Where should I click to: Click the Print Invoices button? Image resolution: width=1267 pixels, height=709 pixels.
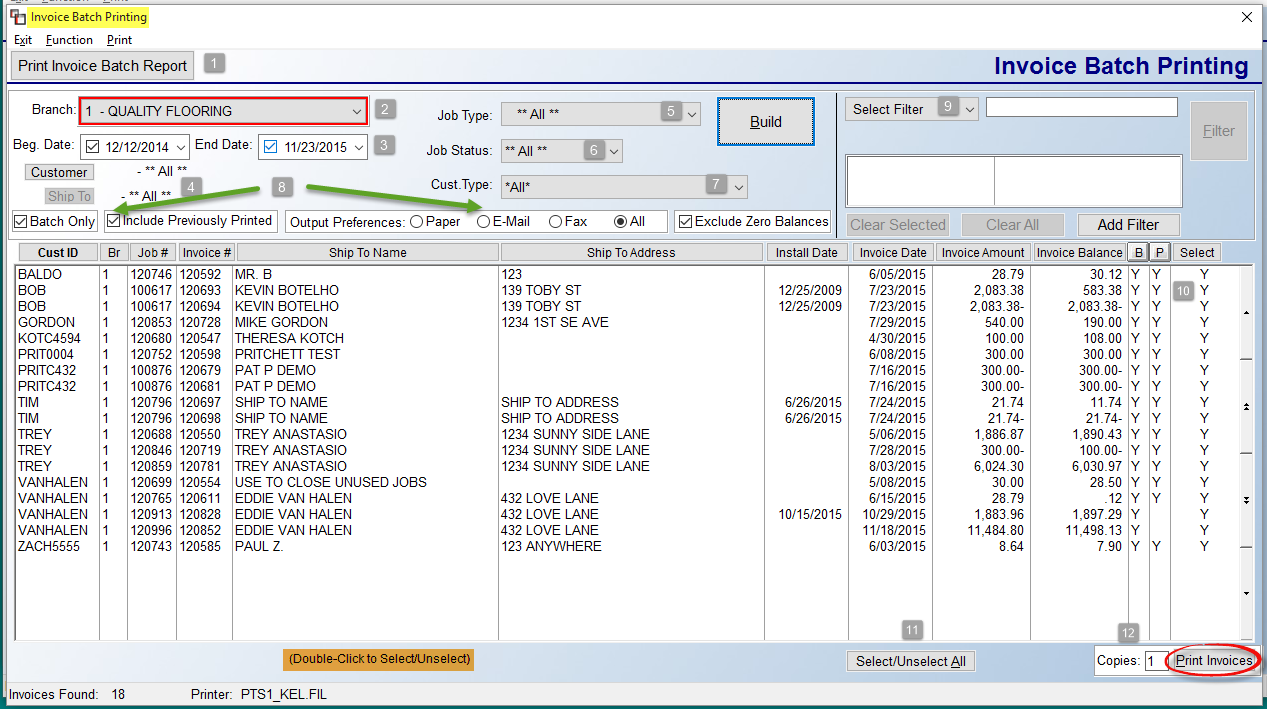point(1211,660)
